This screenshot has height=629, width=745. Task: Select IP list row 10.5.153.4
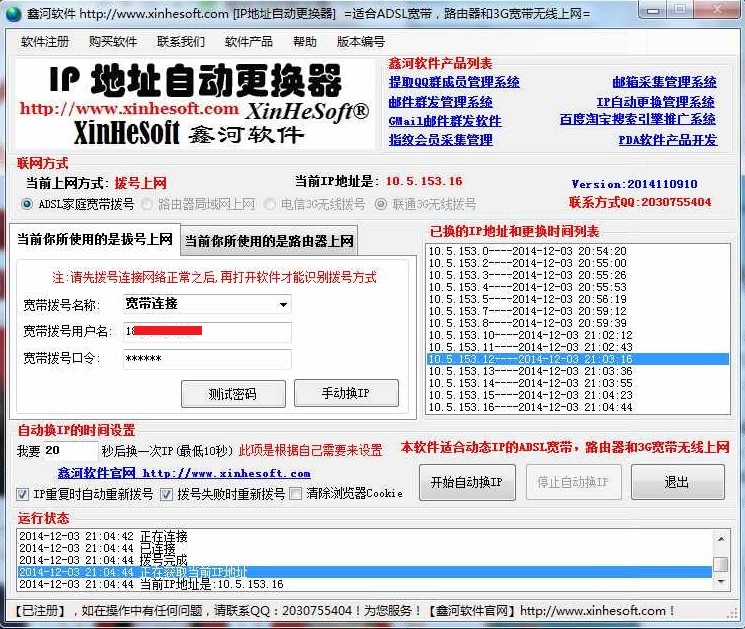[x=577, y=287]
